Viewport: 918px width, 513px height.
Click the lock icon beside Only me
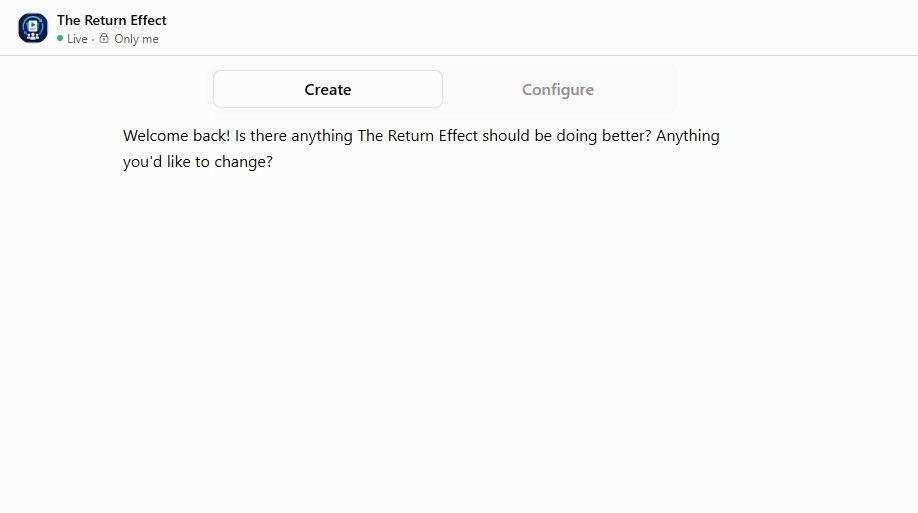(104, 39)
